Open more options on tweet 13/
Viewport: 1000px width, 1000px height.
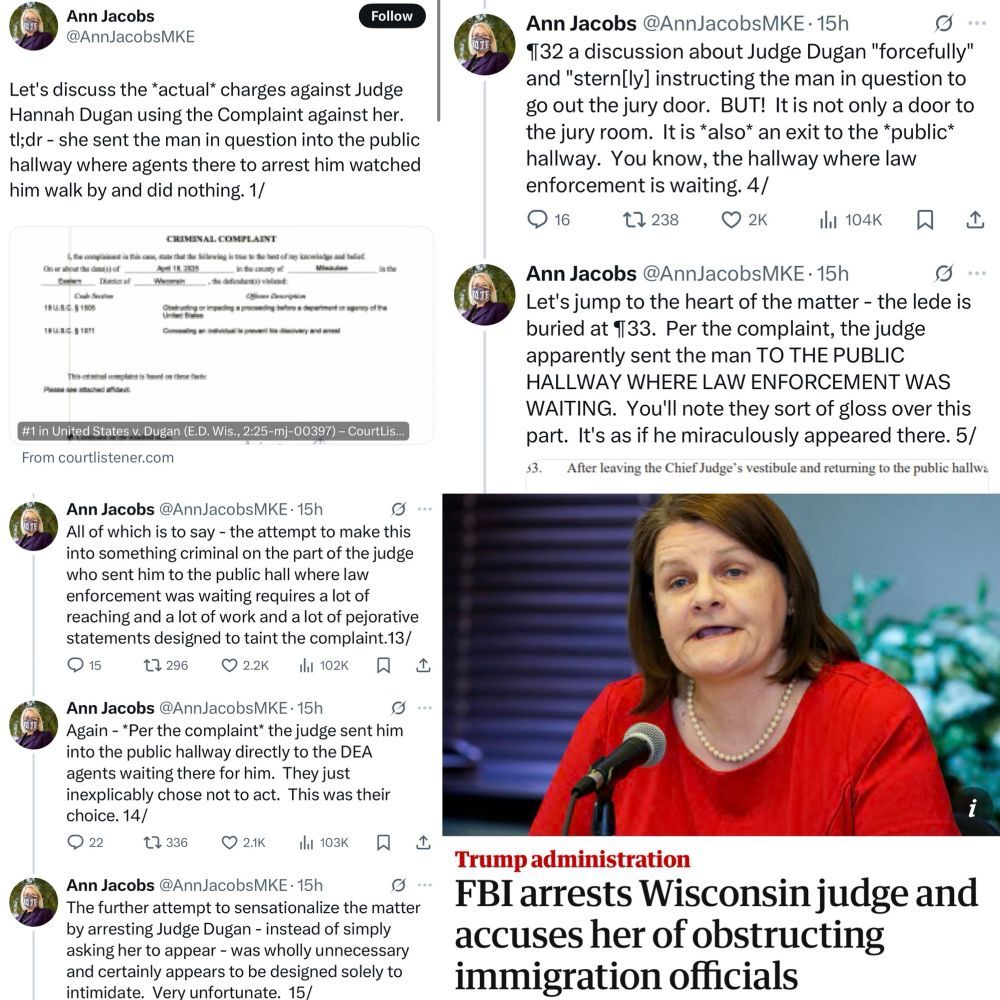[x=425, y=509]
